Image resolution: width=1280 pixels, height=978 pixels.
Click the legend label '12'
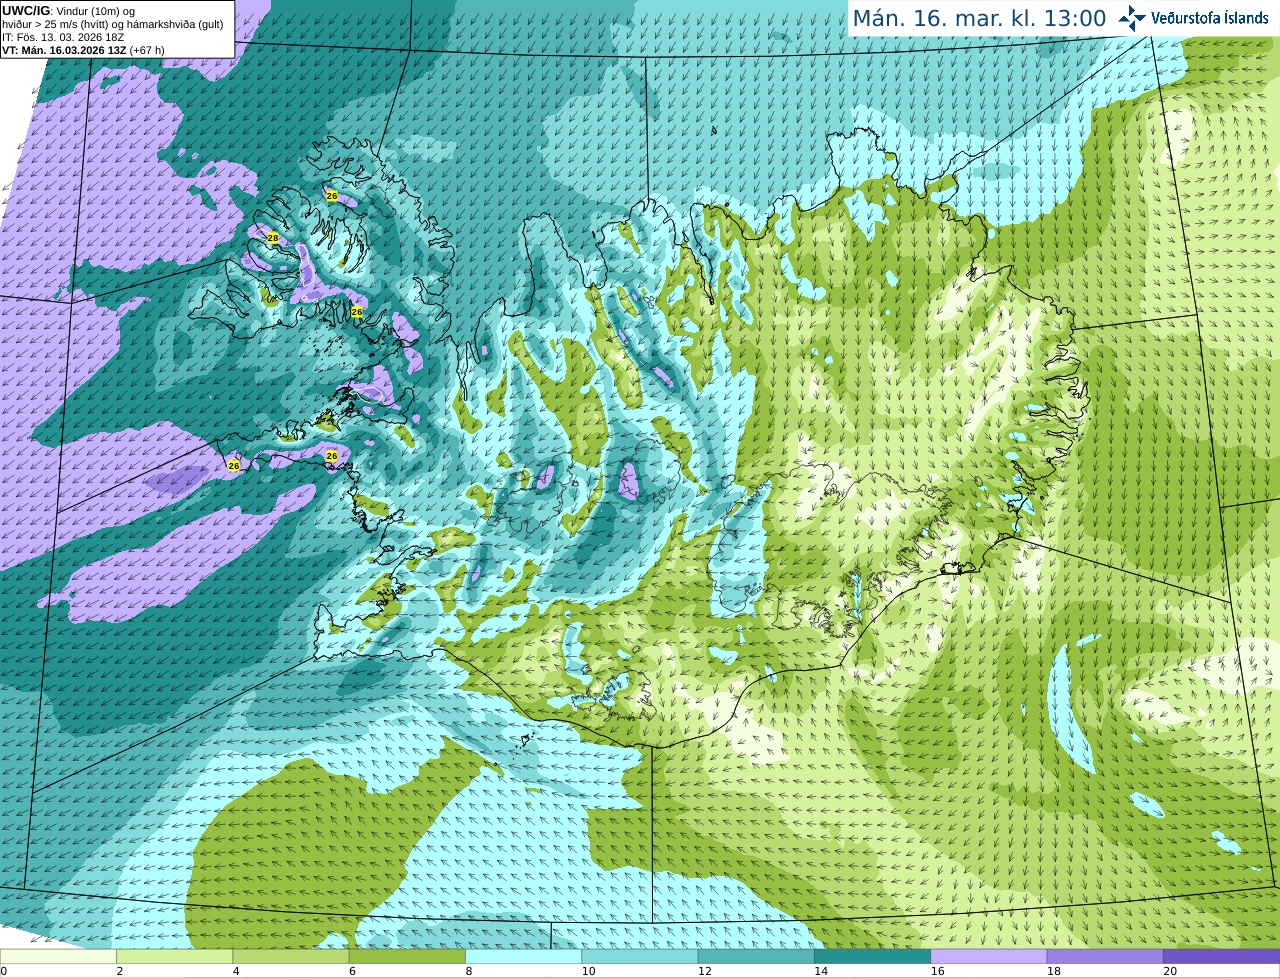(705, 971)
